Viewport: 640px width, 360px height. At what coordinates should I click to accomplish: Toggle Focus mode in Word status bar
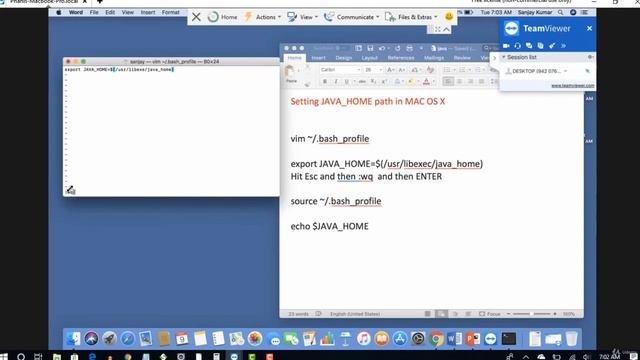[490, 314]
